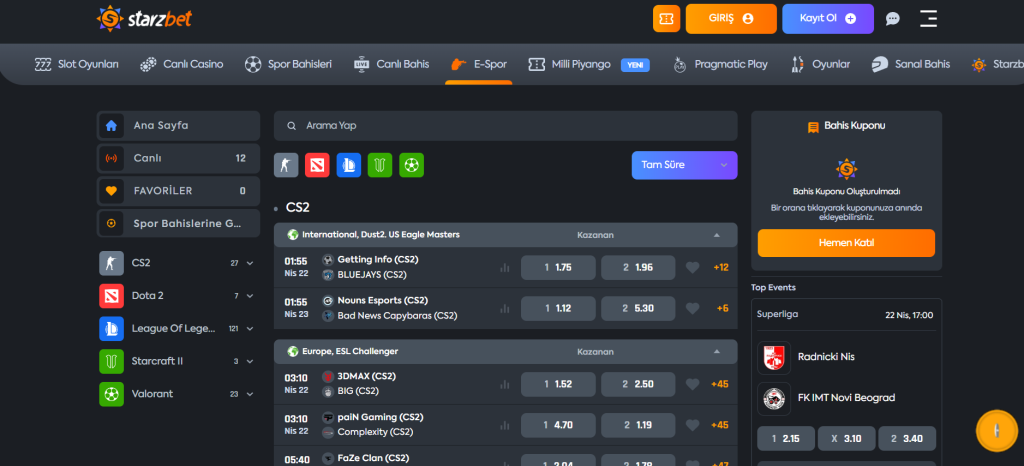This screenshot has width=1024, height=466.
Task: Click the live broadcast icon beside Canlı
Action: (x=111, y=158)
